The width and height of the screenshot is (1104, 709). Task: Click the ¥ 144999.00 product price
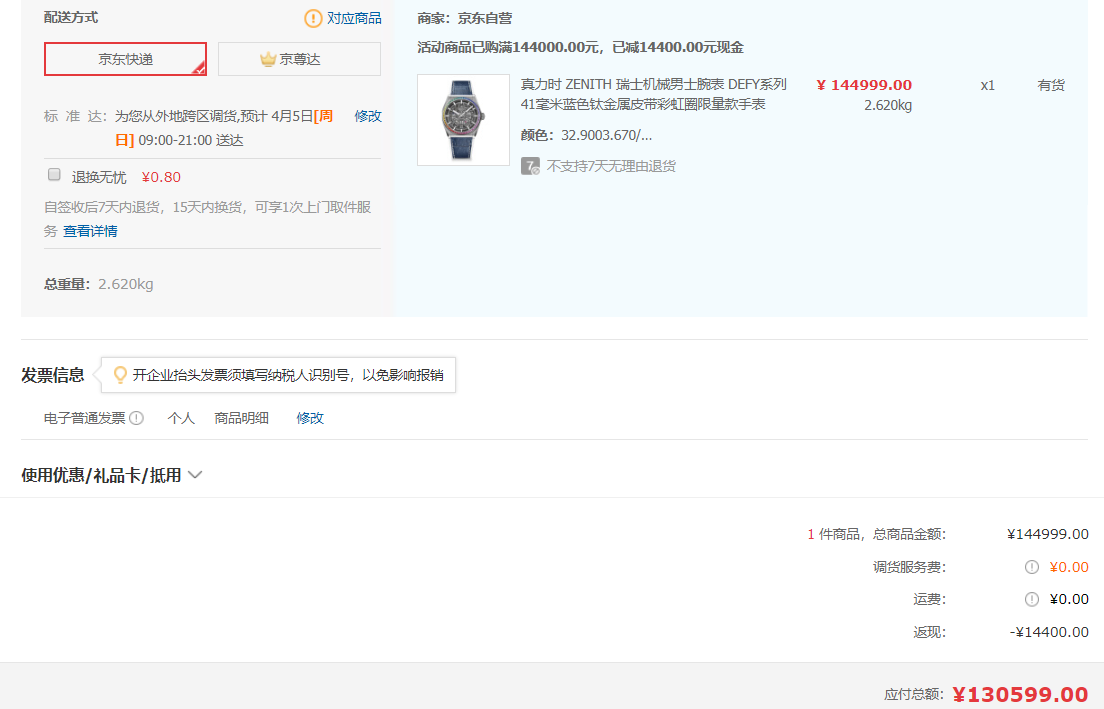tap(864, 85)
